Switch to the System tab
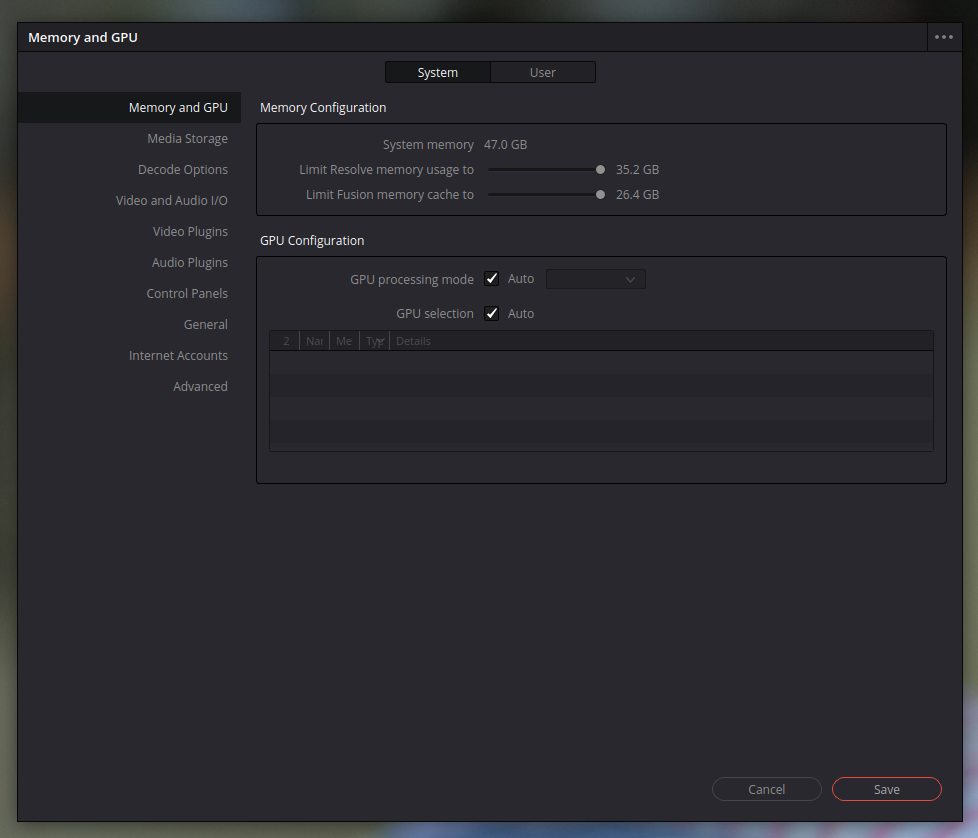Screen dimensions: 978x838 438,72
